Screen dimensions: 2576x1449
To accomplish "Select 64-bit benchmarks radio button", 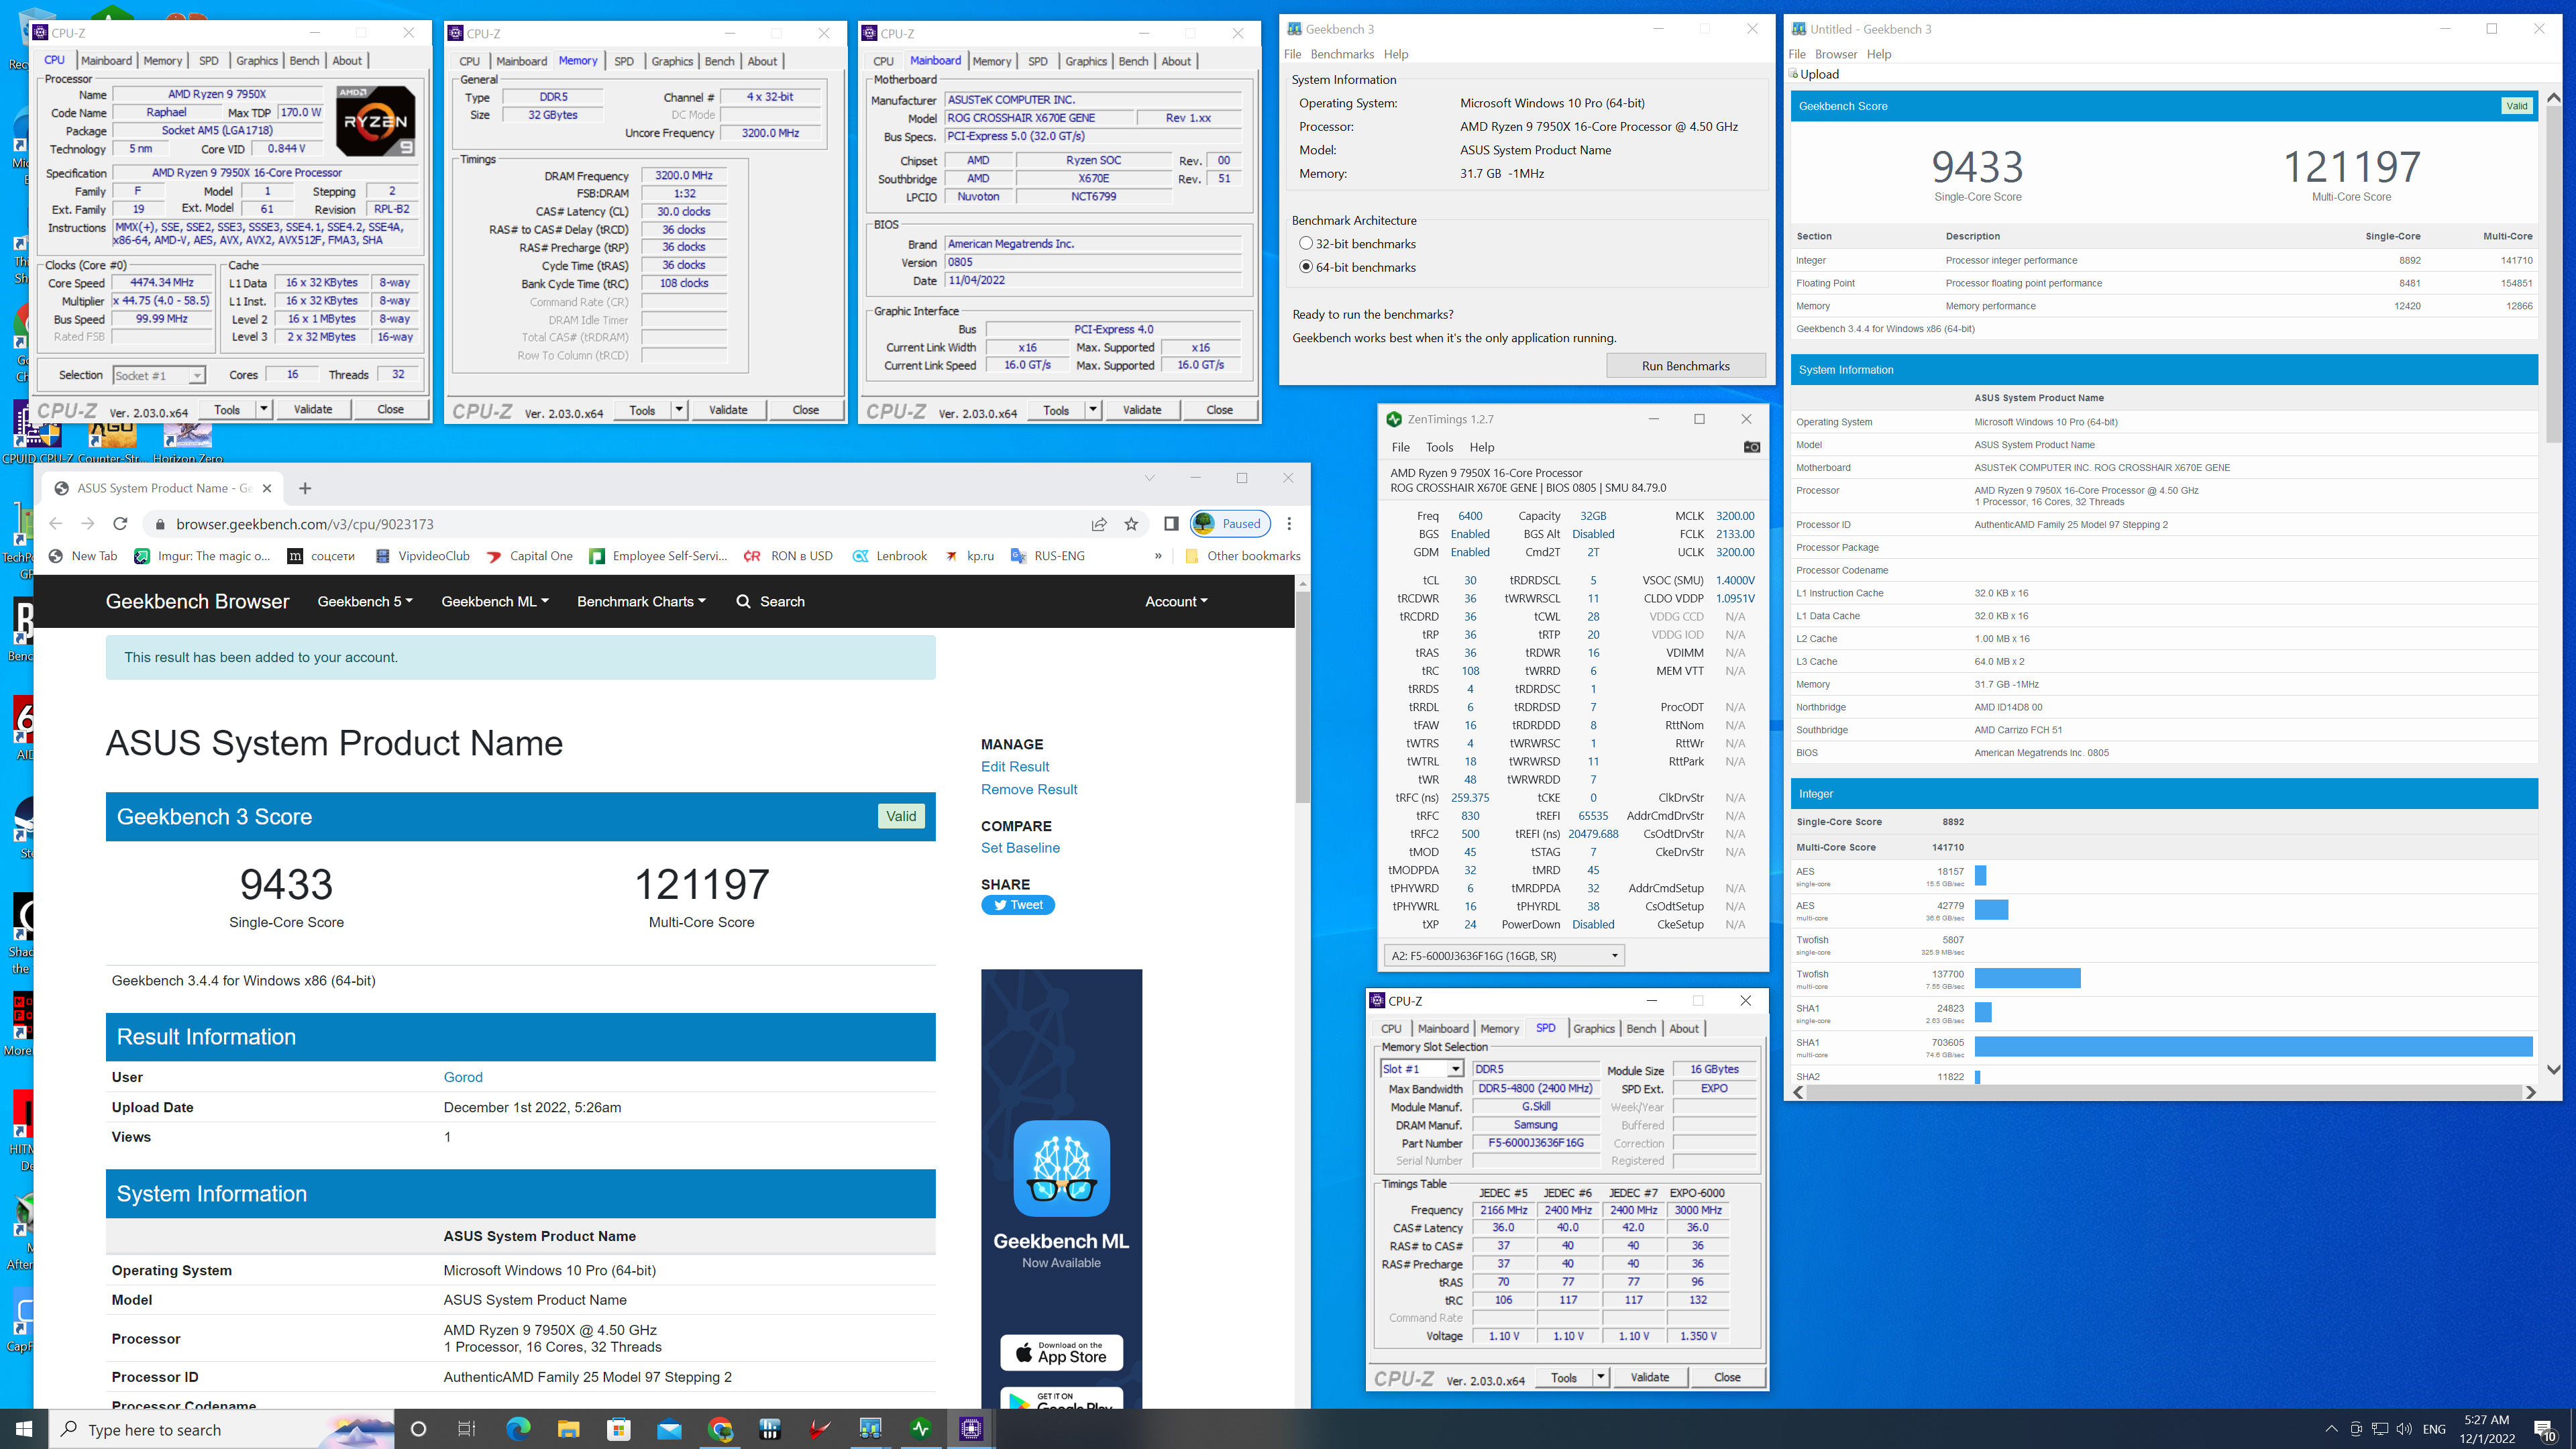I will pos(1305,267).
